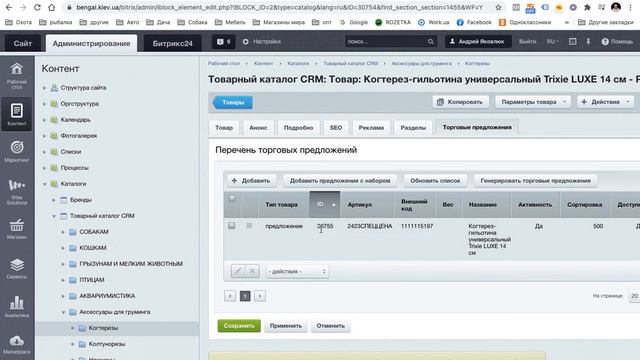Click the browser address bar
Image resolution: width=640 pixels, height=360 pixels.
[x=280, y=7]
